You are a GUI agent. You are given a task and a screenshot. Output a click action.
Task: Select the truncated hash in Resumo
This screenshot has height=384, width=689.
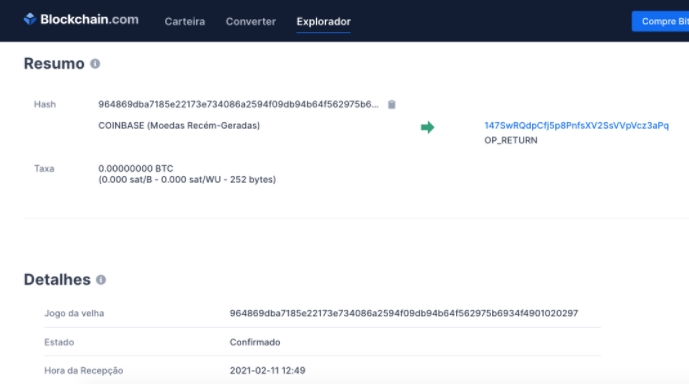[x=238, y=104]
